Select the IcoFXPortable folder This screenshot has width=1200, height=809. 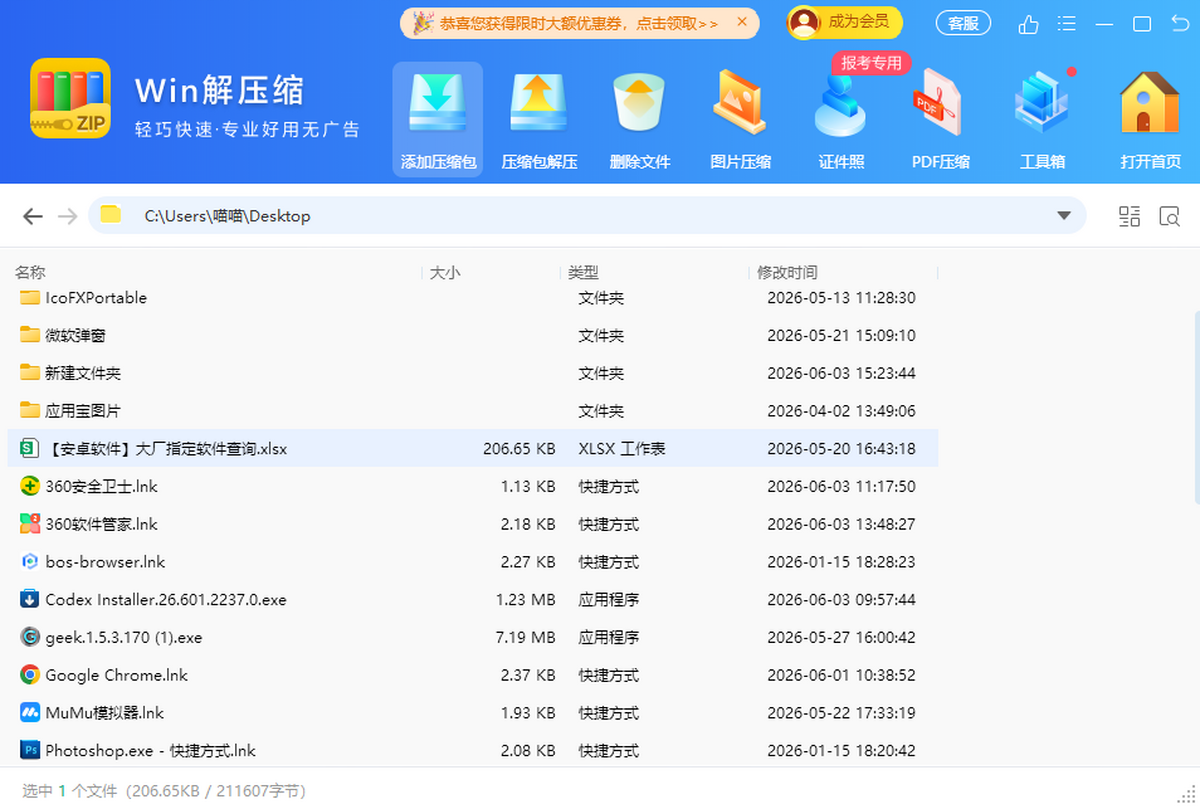pyautogui.click(x=96, y=298)
